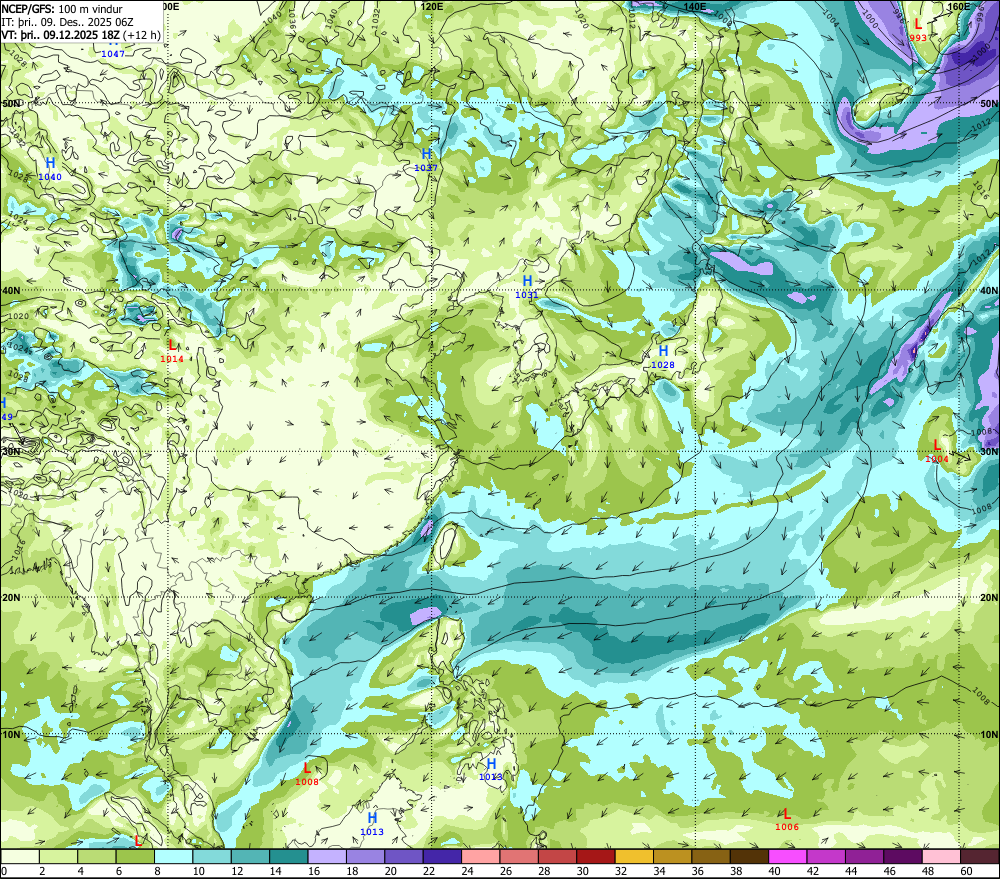The height and width of the screenshot is (879, 1000).
Task: Click the legend scale number 10
Action: click(199, 871)
